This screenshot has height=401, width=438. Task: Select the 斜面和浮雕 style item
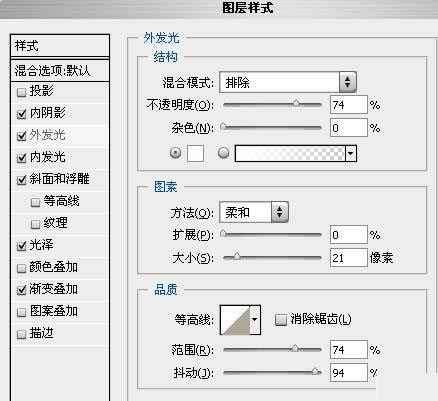point(60,179)
